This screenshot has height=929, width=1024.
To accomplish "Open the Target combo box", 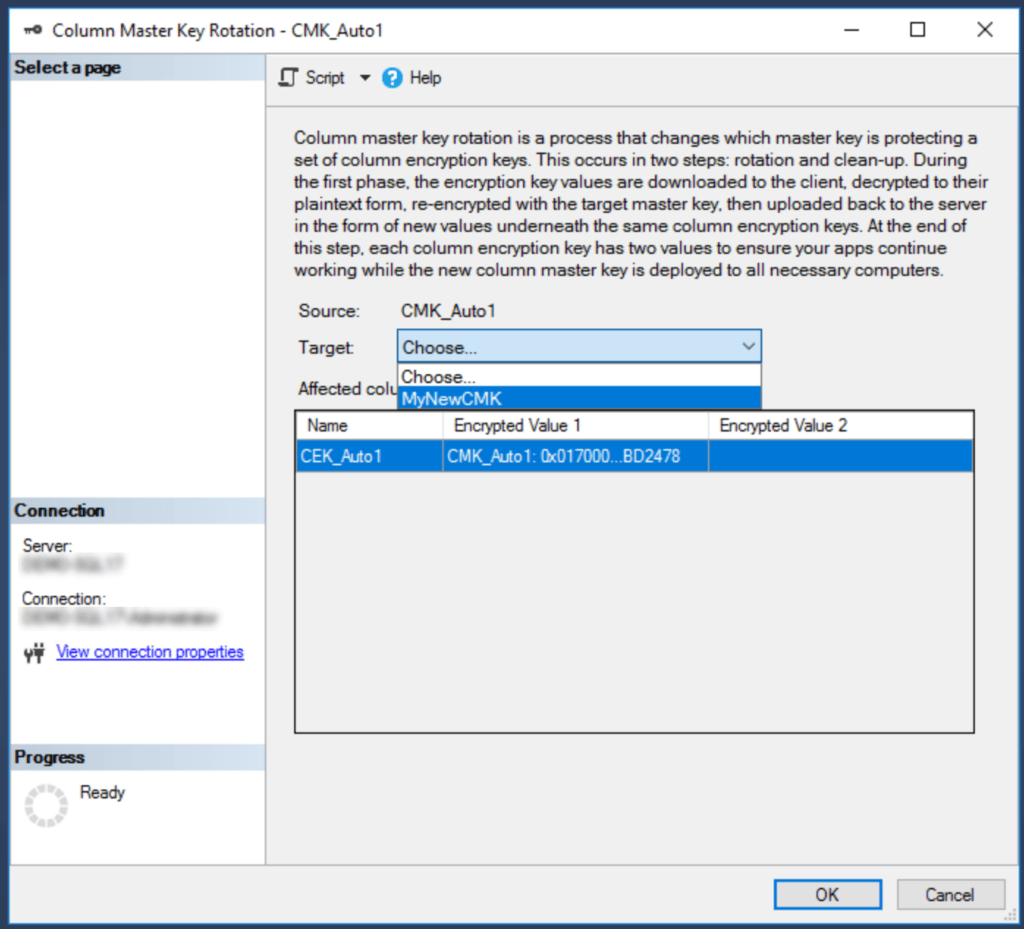I will pyautogui.click(x=579, y=347).
